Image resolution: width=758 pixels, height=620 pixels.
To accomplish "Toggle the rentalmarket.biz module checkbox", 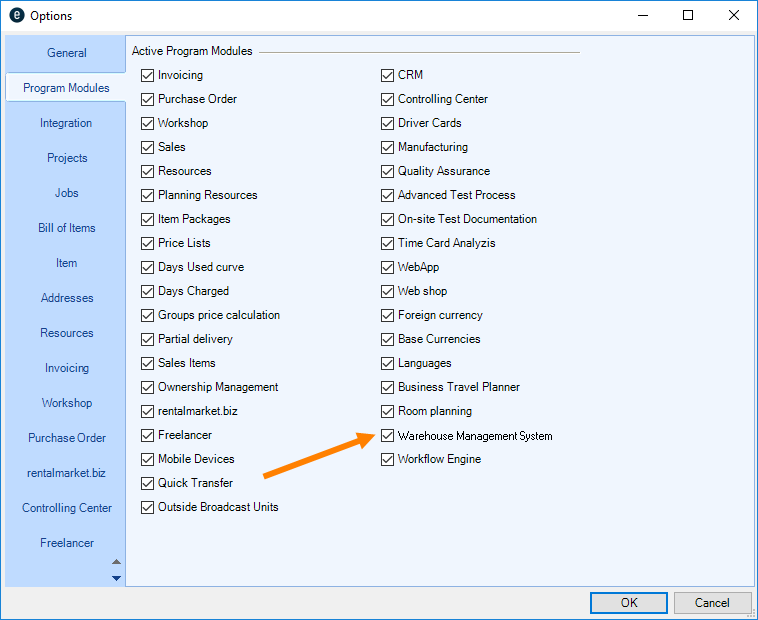I will pos(148,412).
